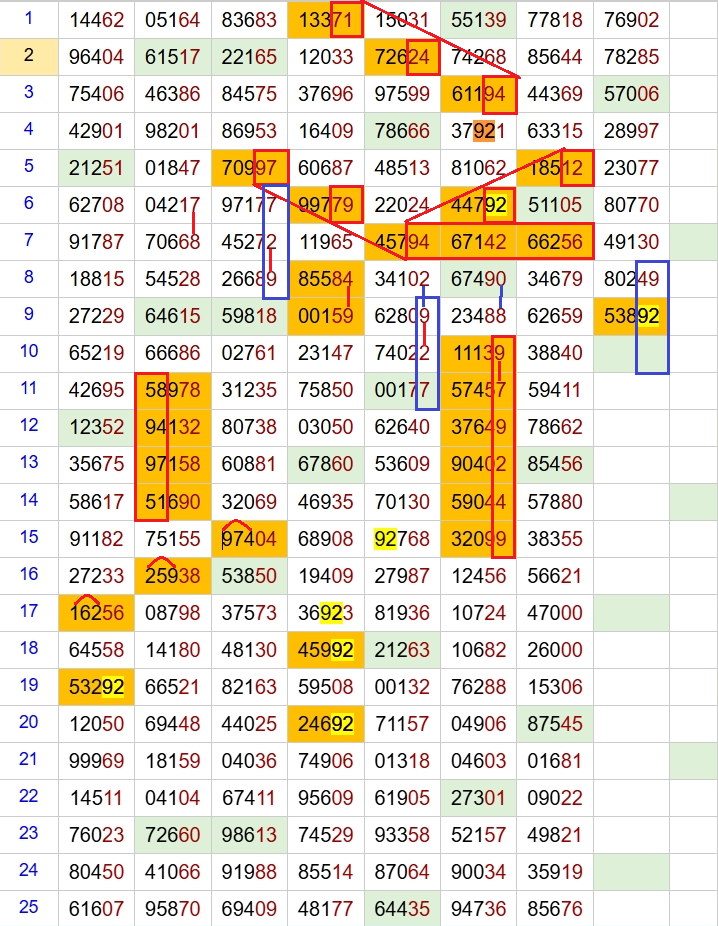The width and height of the screenshot is (718, 926).
Task: Select the orange cell containing 67142
Action: (x=478, y=242)
